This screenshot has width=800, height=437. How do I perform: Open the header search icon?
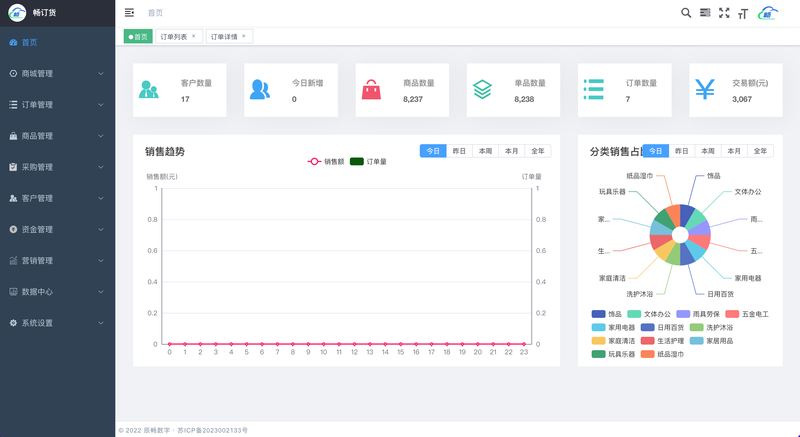click(686, 13)
